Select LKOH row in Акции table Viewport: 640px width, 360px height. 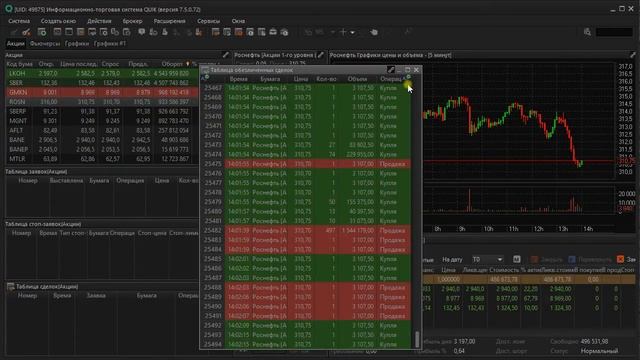pyautogui.click(x=102, y=73)
